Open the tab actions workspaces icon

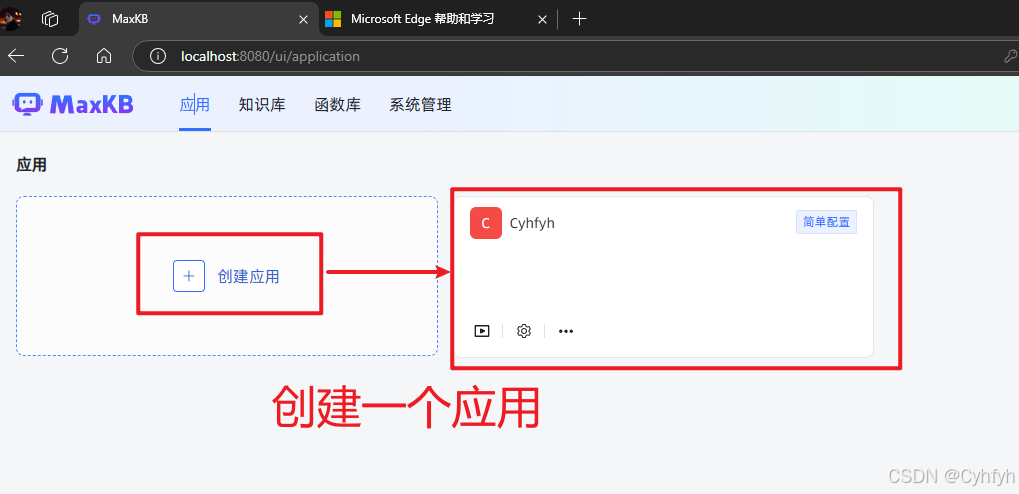click(x=50, y=19)
